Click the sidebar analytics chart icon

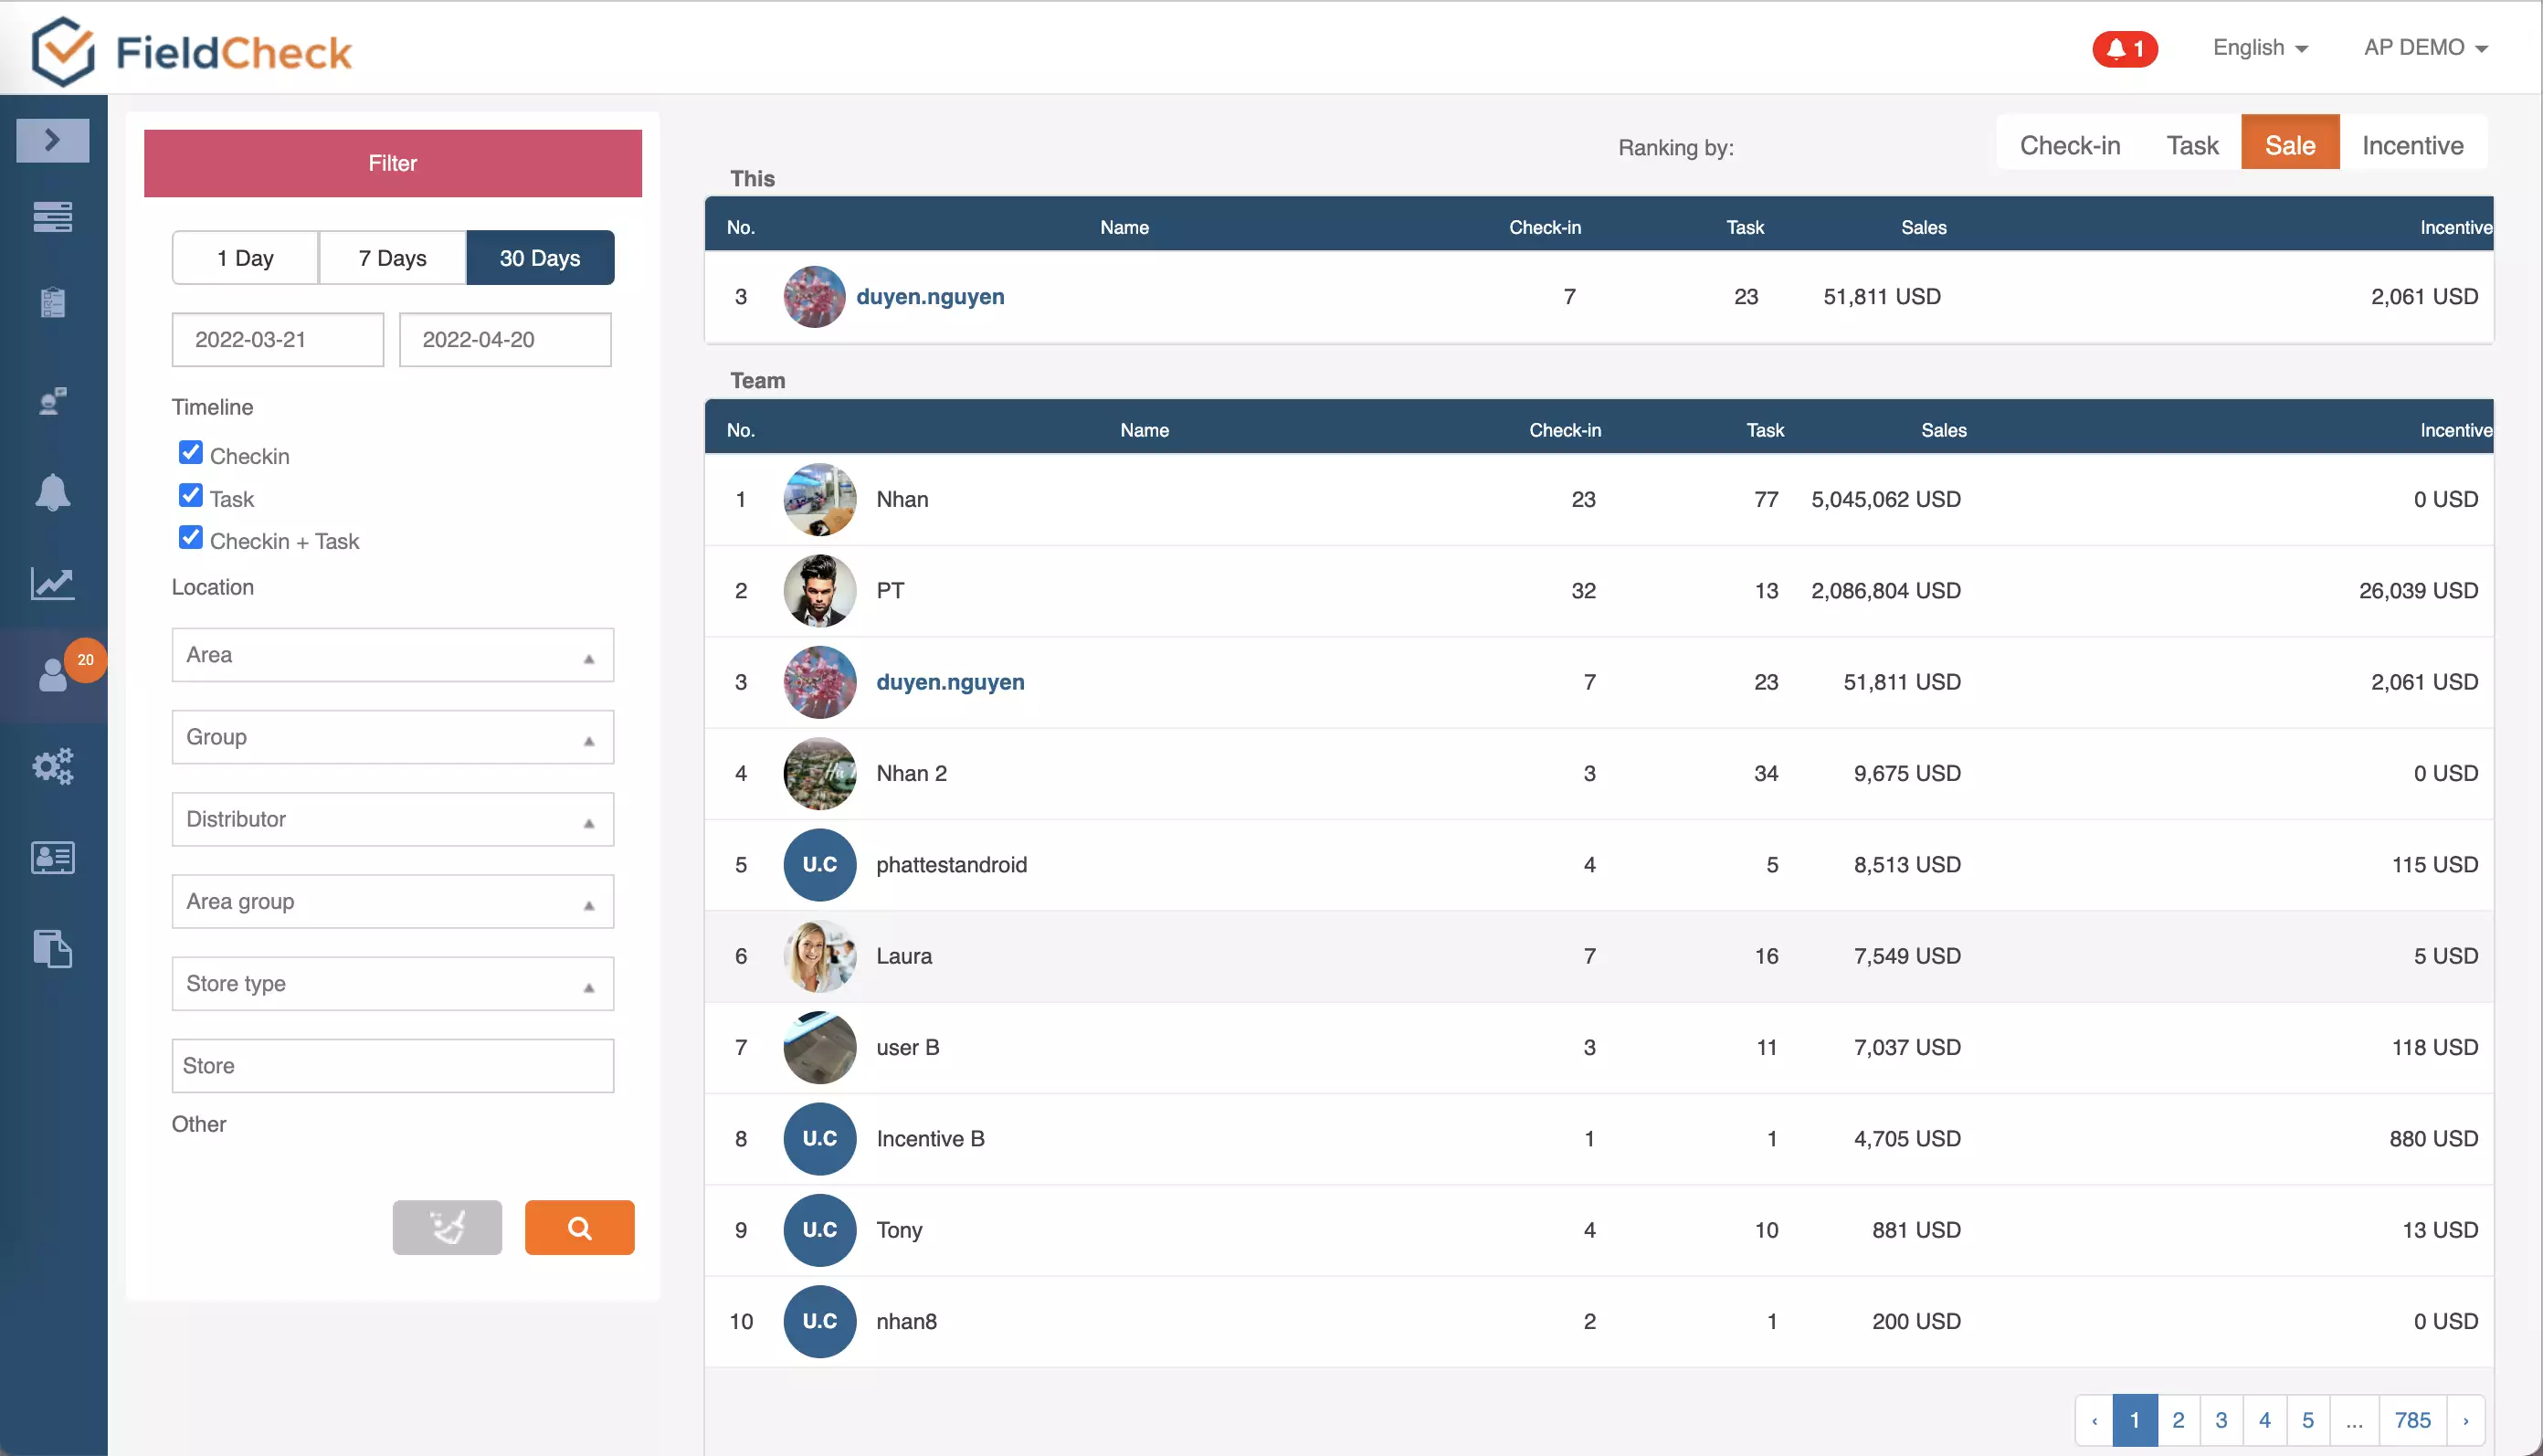pyautogui.click(x=52, y=583)
